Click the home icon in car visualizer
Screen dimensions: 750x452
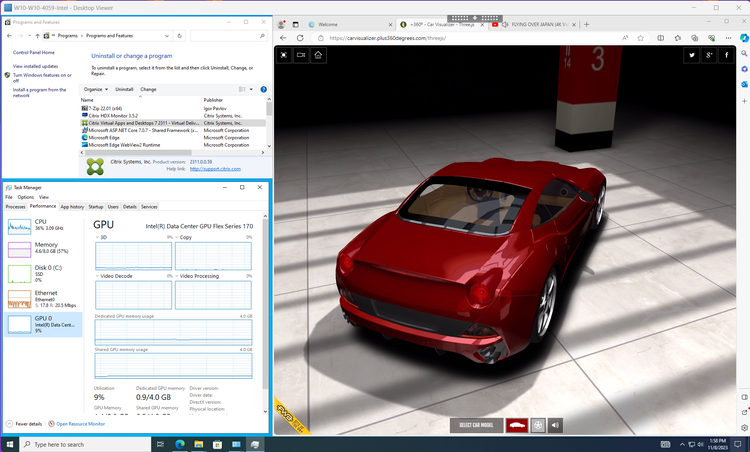tap(318, 55)
